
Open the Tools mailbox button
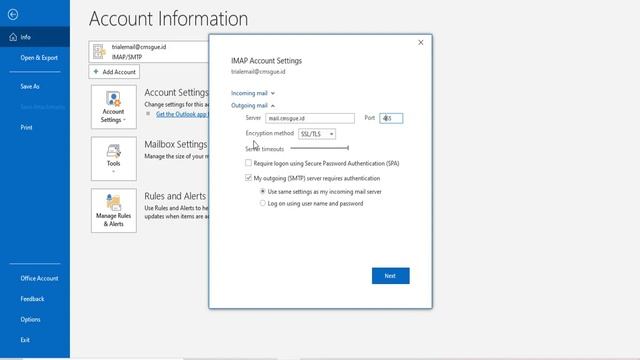tap(113, 159)
